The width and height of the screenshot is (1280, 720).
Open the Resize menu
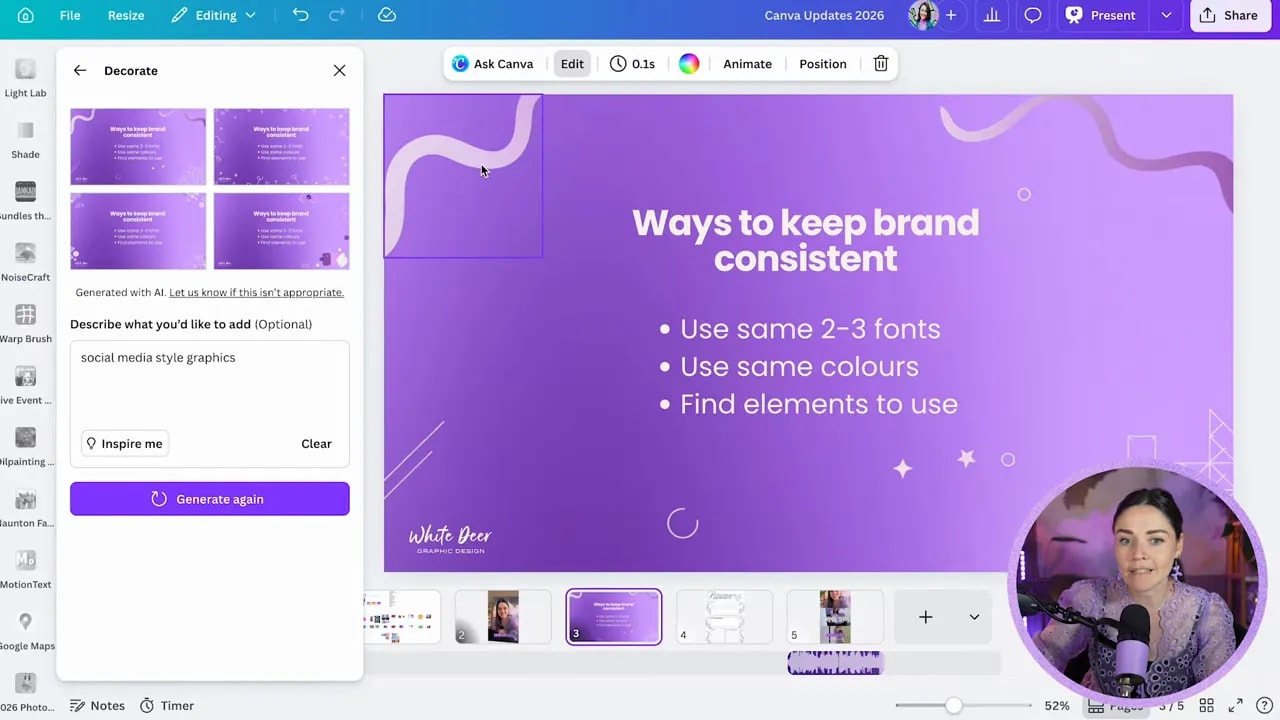coord(126,15)
